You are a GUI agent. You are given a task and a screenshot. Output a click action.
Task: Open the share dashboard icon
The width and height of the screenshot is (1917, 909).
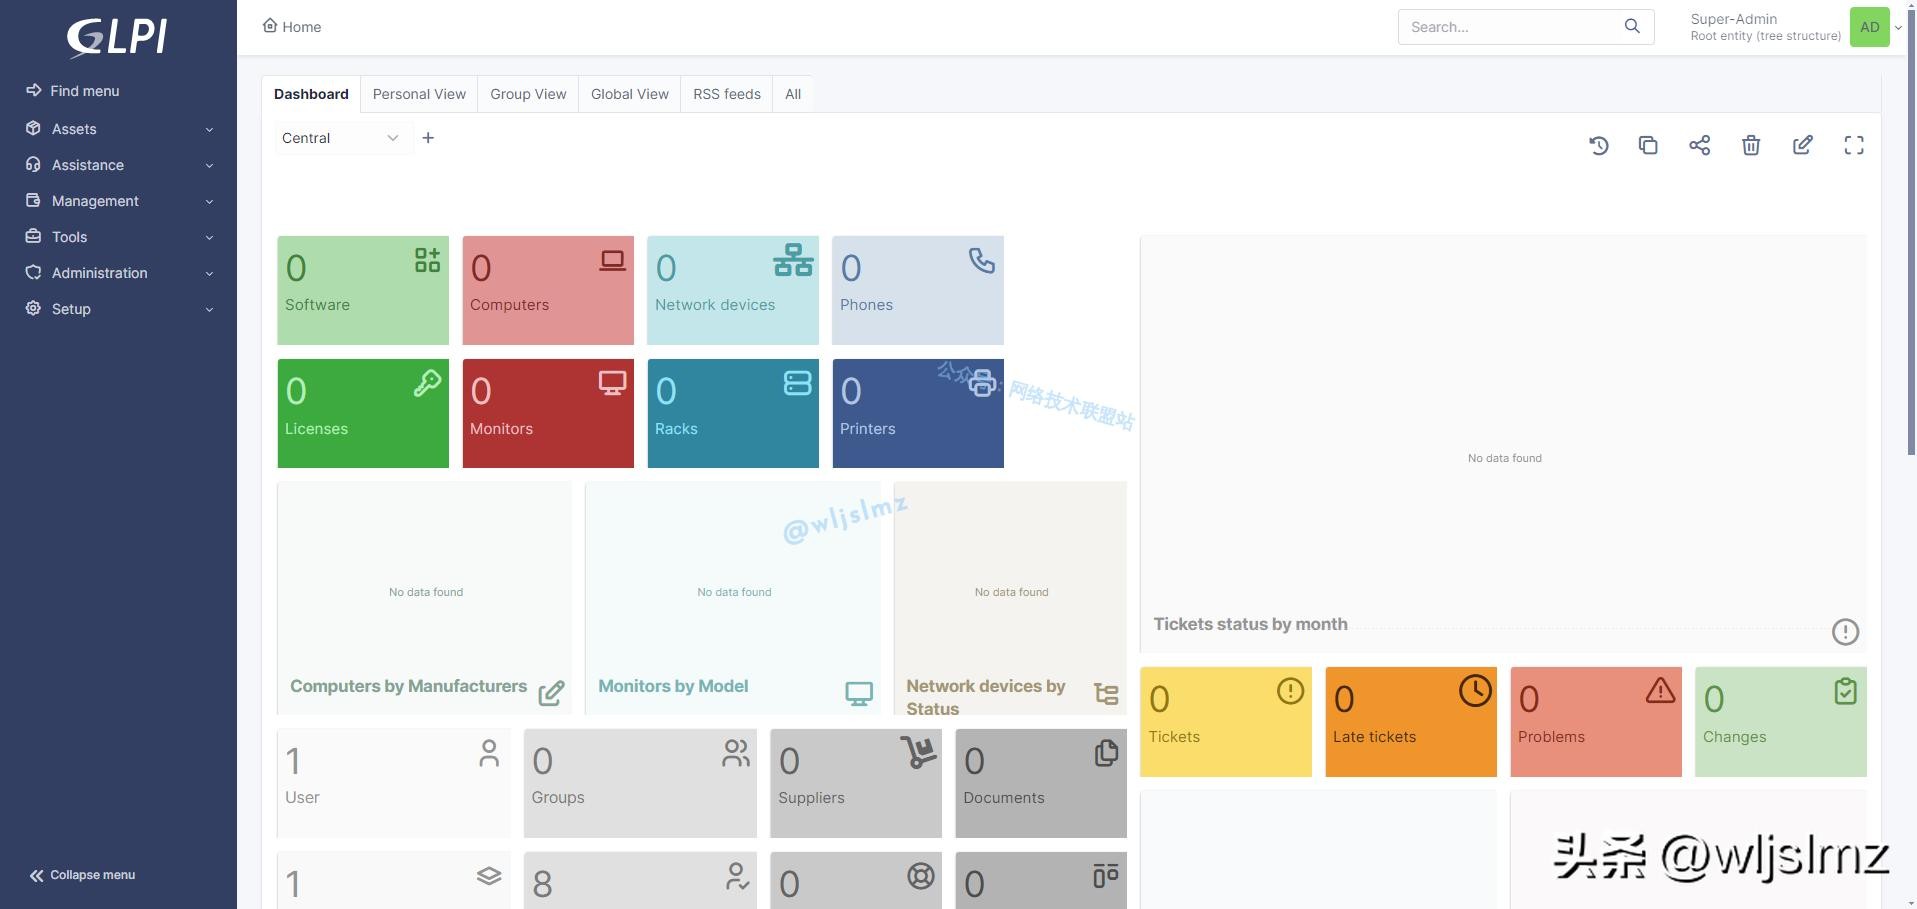click(x=1699, y=146)
